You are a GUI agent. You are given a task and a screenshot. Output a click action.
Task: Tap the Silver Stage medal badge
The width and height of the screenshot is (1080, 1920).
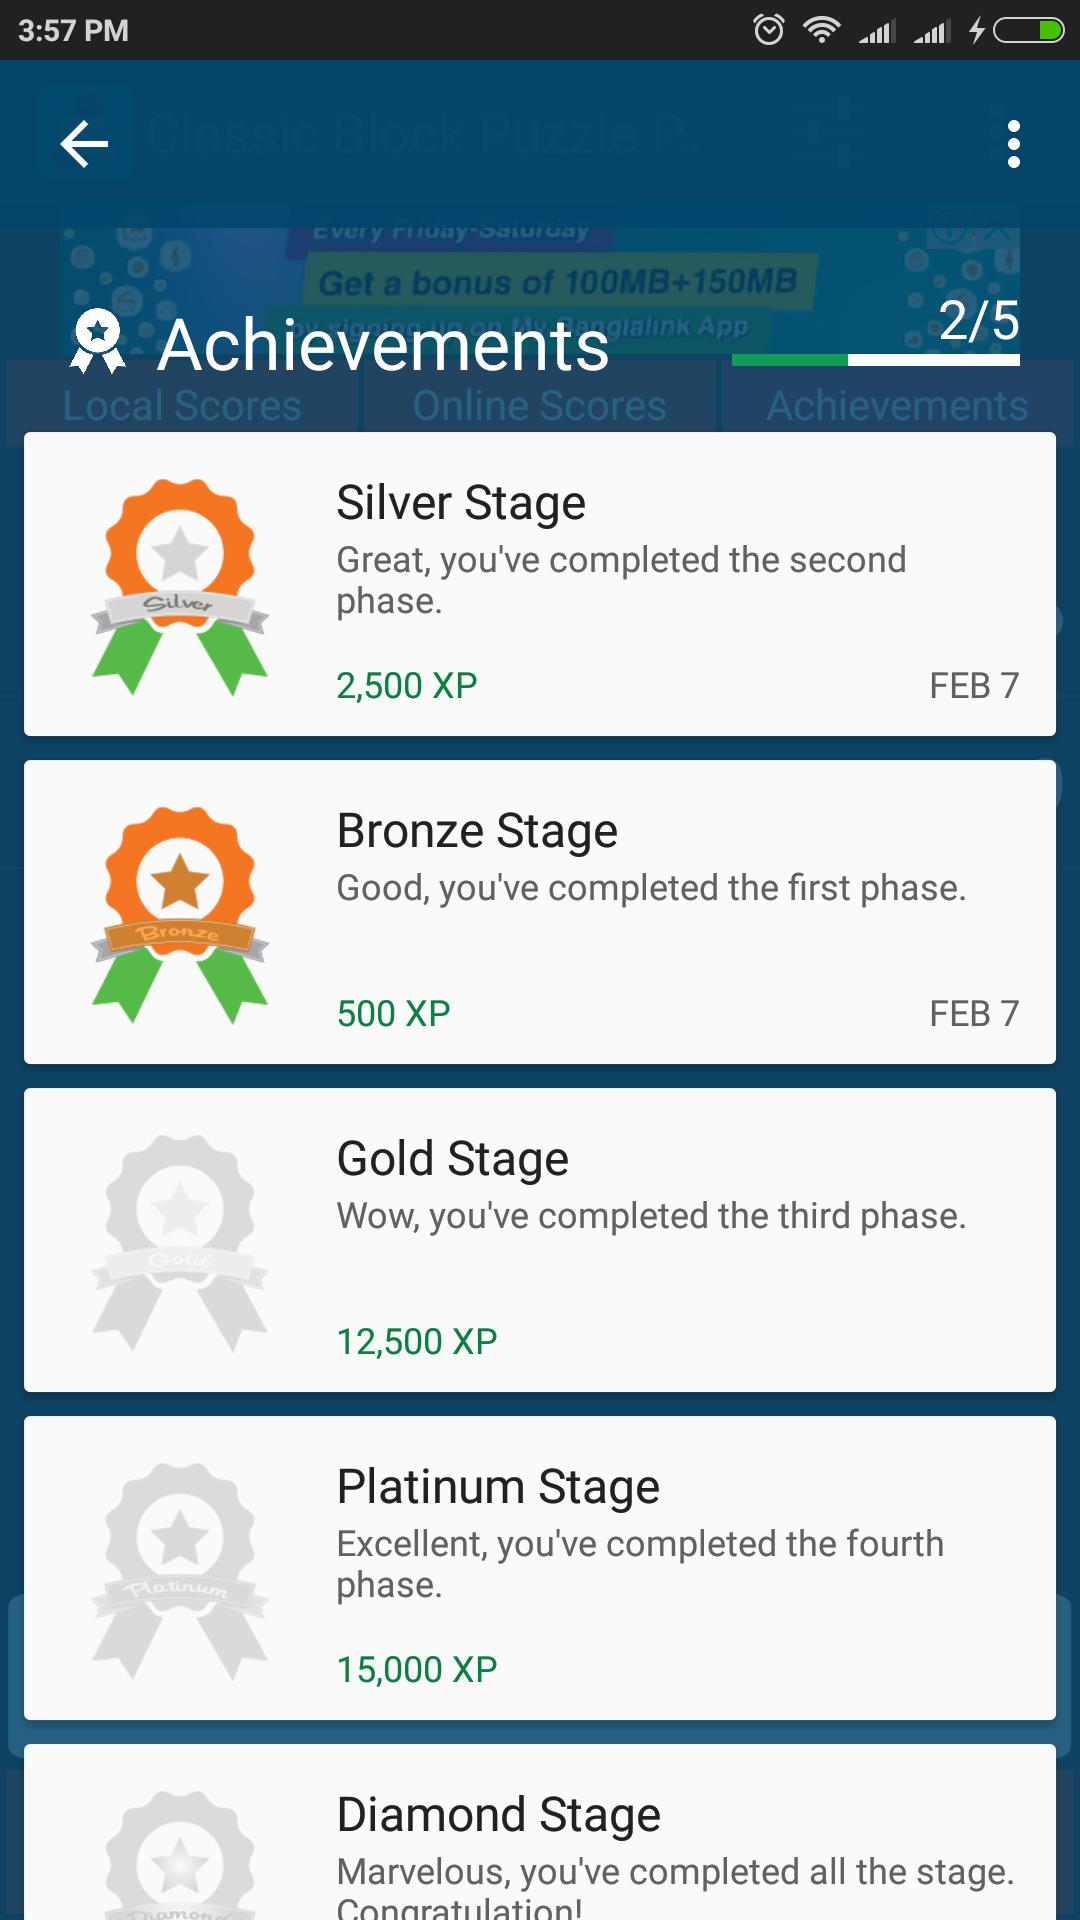pos(180,585)
